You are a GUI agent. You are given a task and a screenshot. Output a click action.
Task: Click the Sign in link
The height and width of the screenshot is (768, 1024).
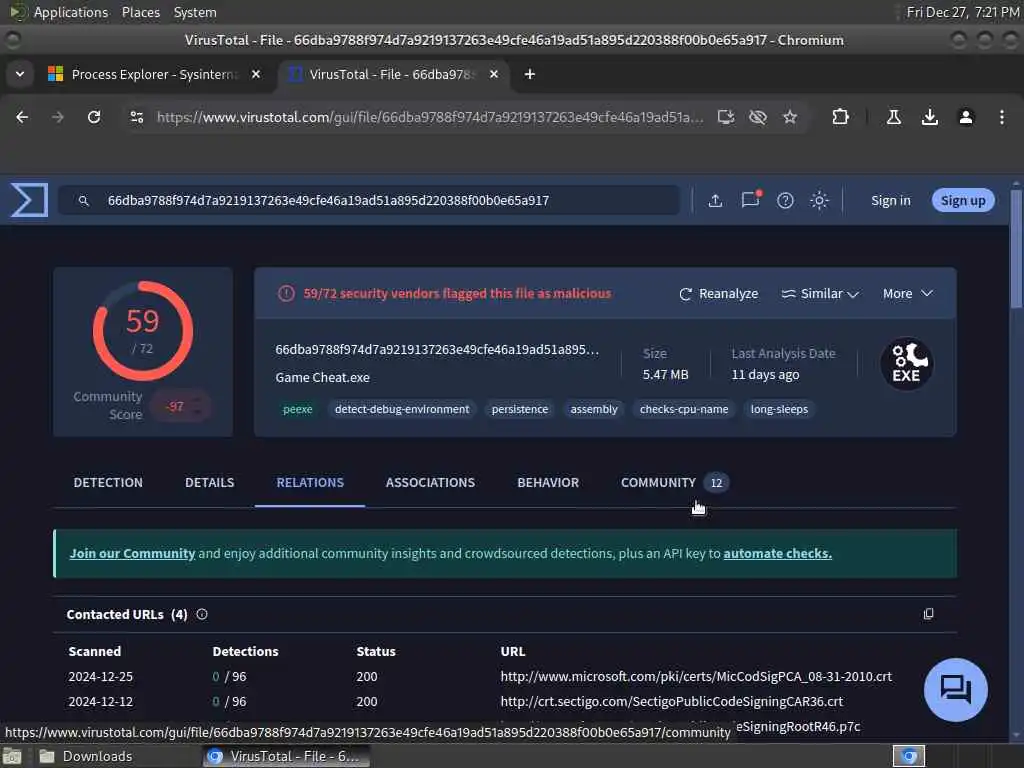[890, 200]
